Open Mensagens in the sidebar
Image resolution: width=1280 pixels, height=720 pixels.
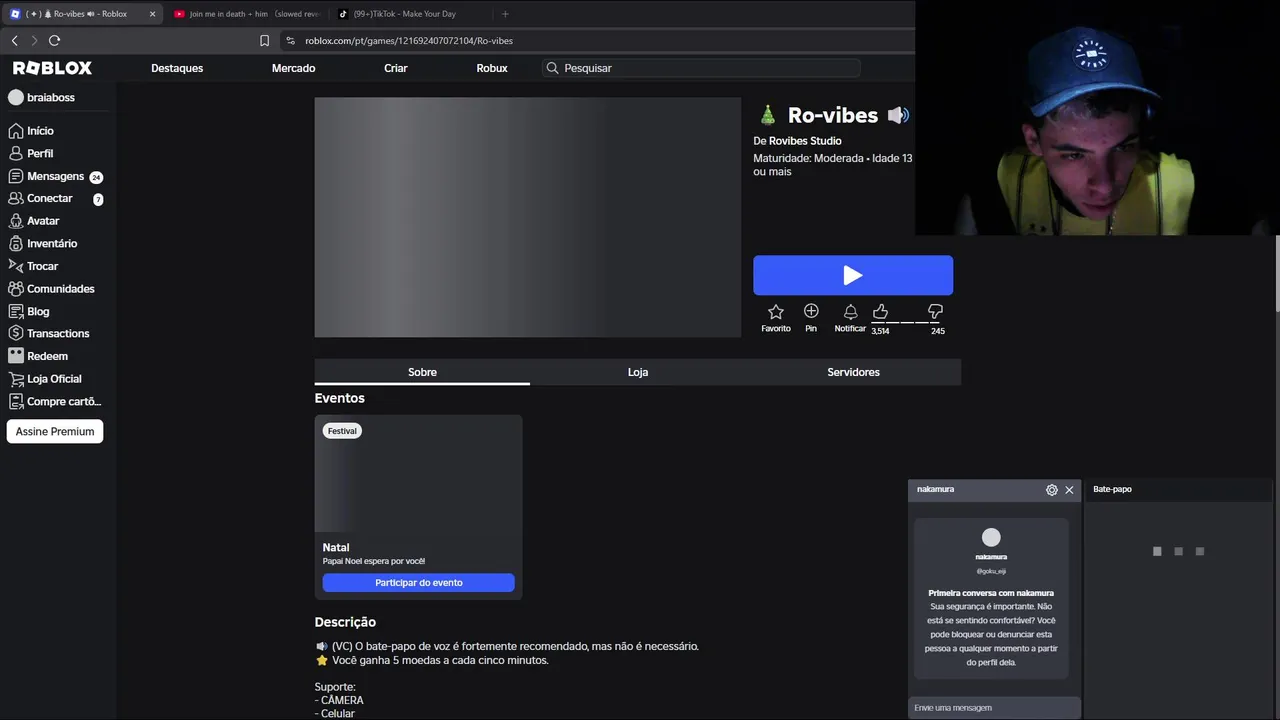click(x=55, y=177)
